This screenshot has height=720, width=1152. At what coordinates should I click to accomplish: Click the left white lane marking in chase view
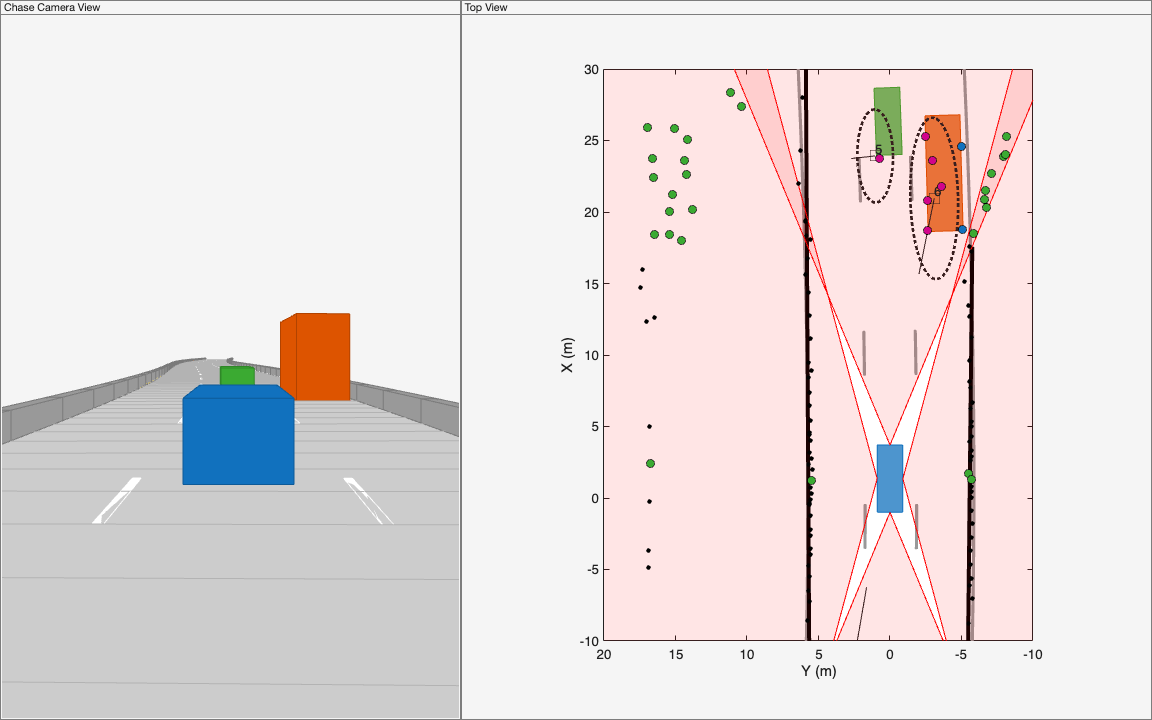pyautogui.click(x=116, y=500)
